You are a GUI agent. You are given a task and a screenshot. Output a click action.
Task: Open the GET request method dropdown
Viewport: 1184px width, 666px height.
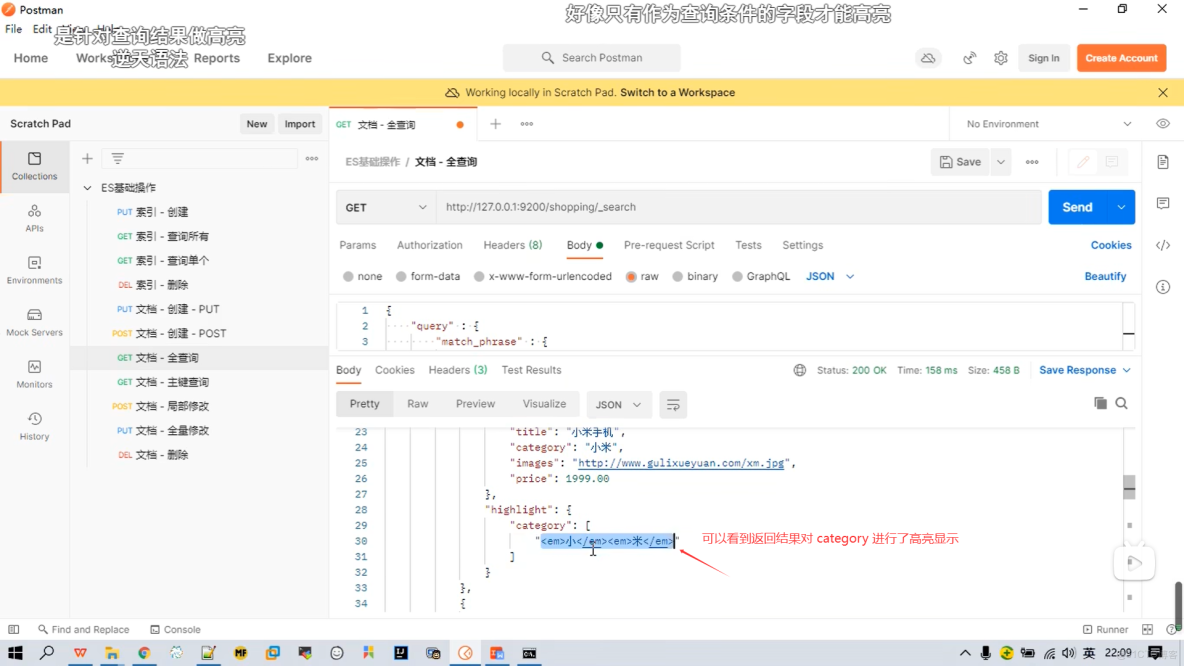(x=385, y=207)
